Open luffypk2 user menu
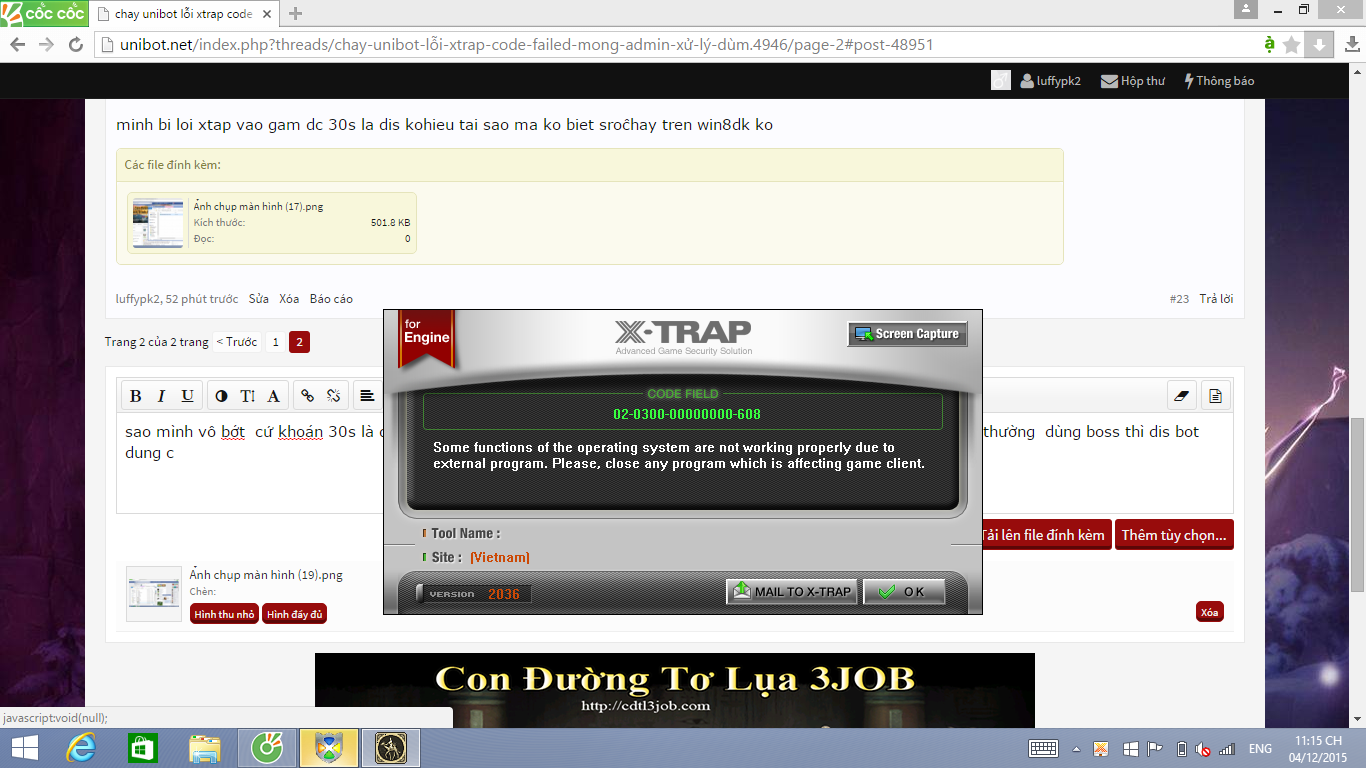This screenshot has height=768, width=1366. (x=1051, y=81)
